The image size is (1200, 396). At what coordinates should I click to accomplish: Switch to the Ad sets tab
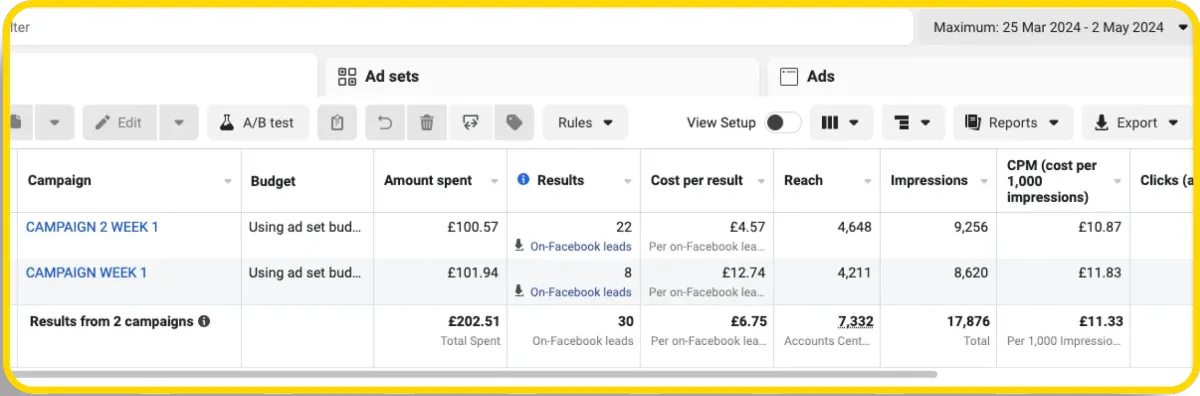[x=542, y=77]
